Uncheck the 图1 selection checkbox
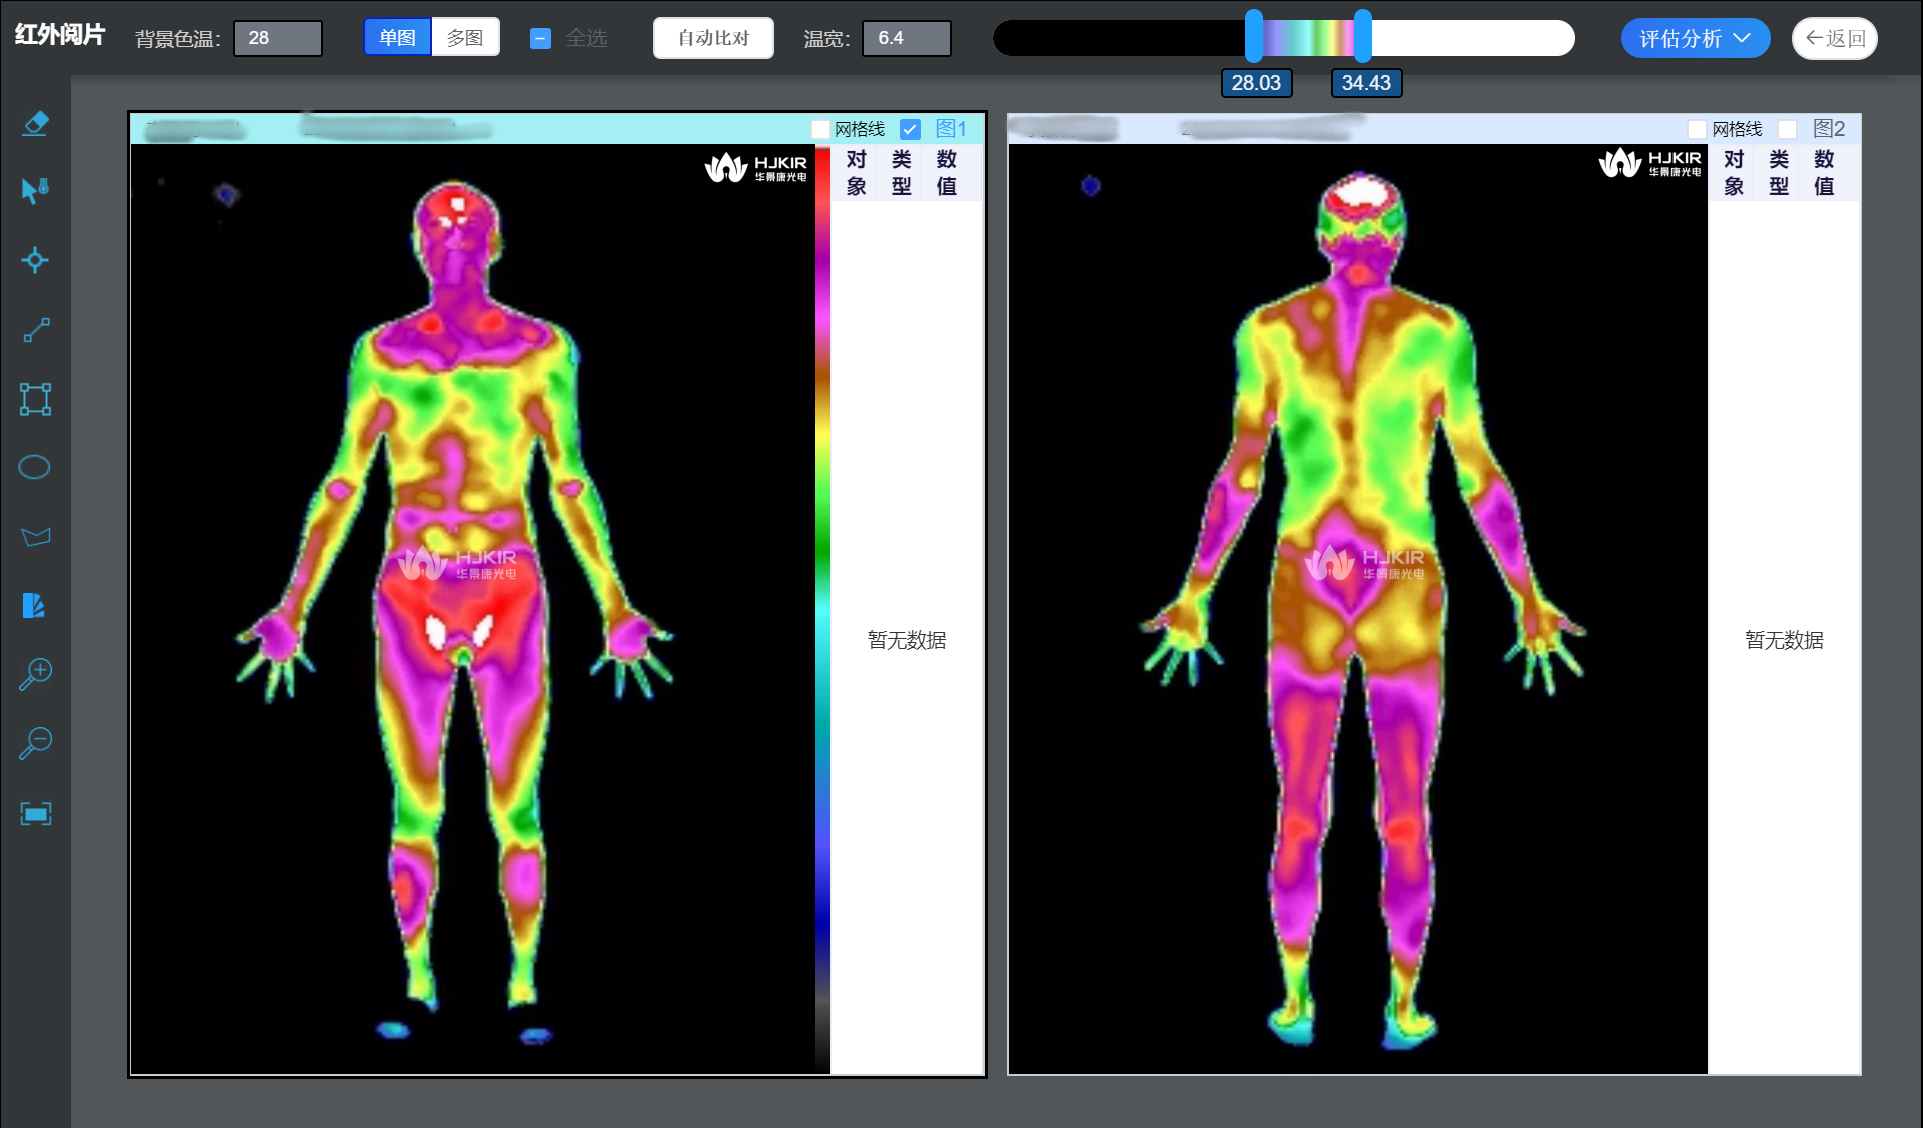 click(x=910, y=129)
